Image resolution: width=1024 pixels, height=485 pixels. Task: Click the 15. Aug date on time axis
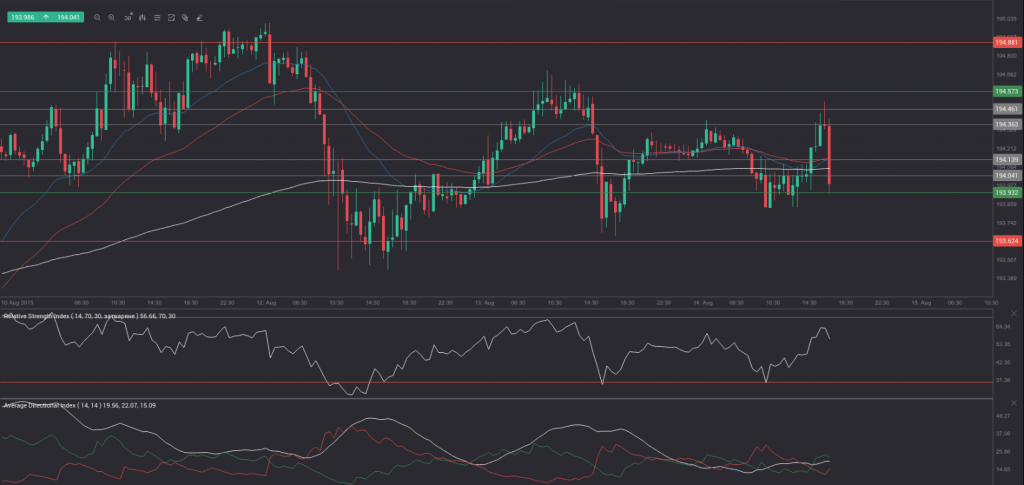[921, 301]
